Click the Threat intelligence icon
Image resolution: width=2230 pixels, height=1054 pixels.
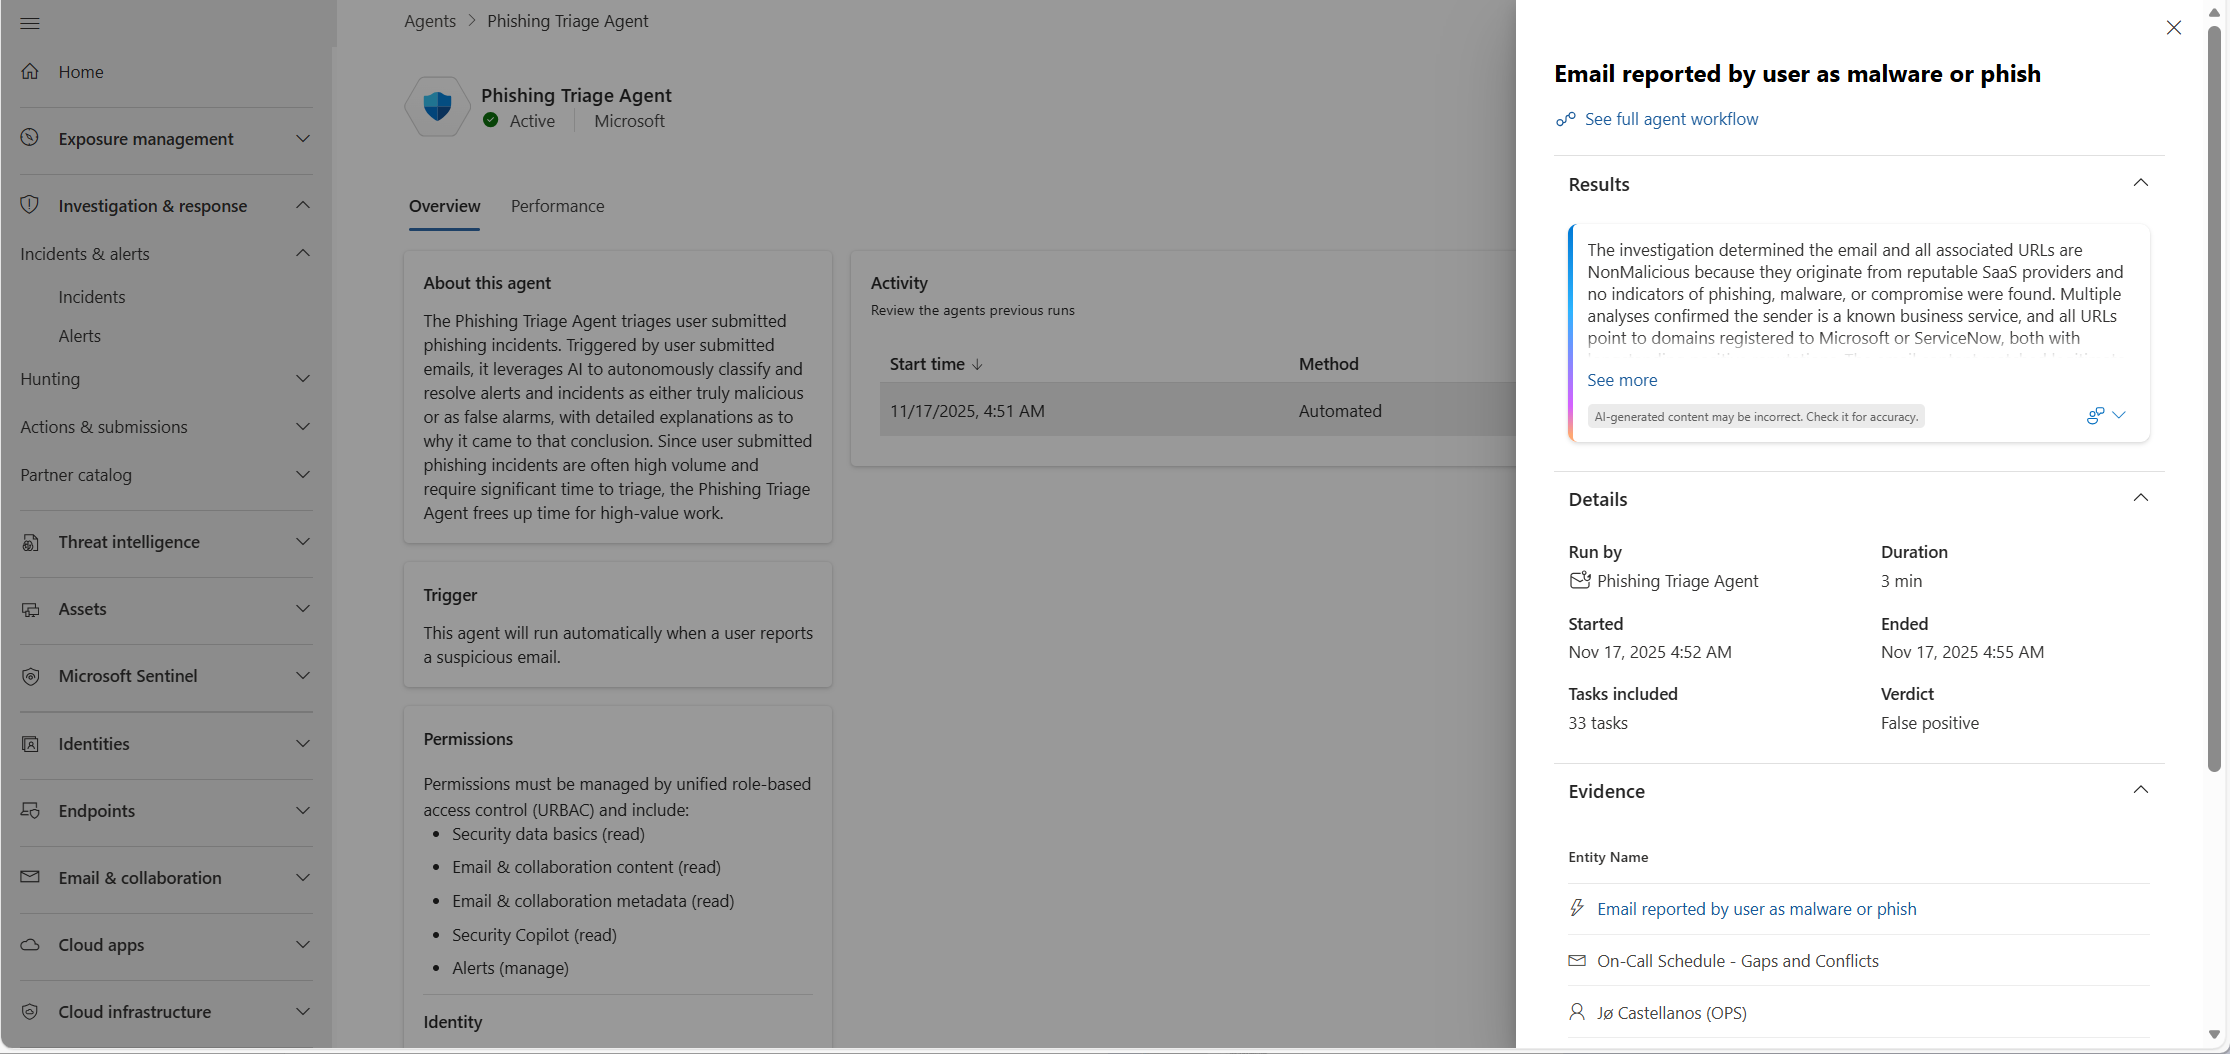[x=30, y=542]
